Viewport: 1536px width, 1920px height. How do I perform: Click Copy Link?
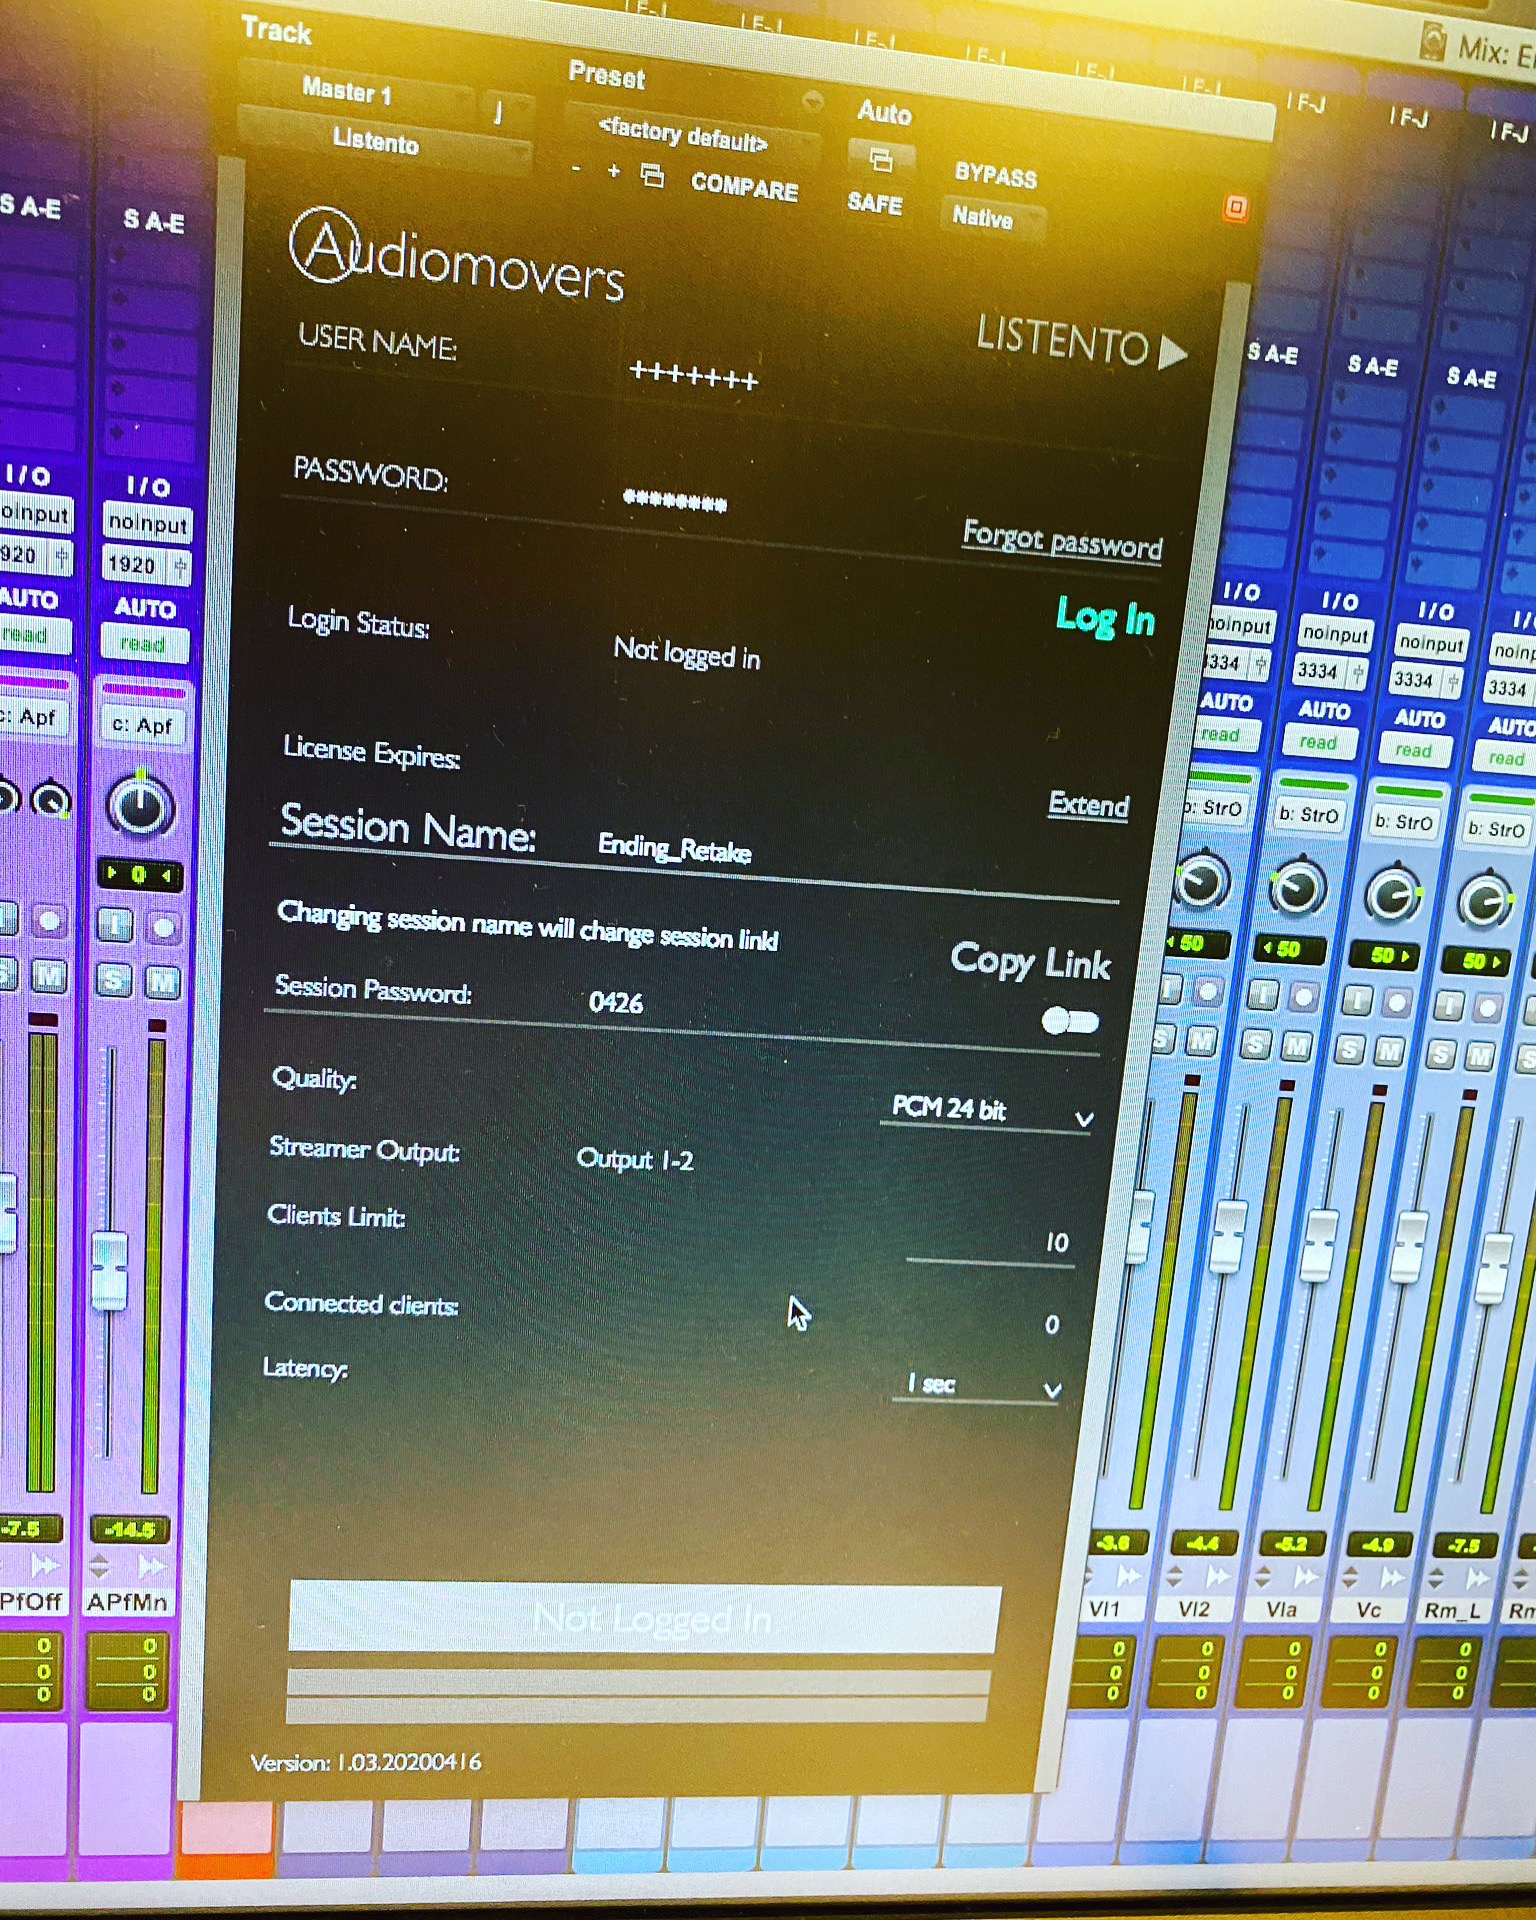pos(1030,961)
